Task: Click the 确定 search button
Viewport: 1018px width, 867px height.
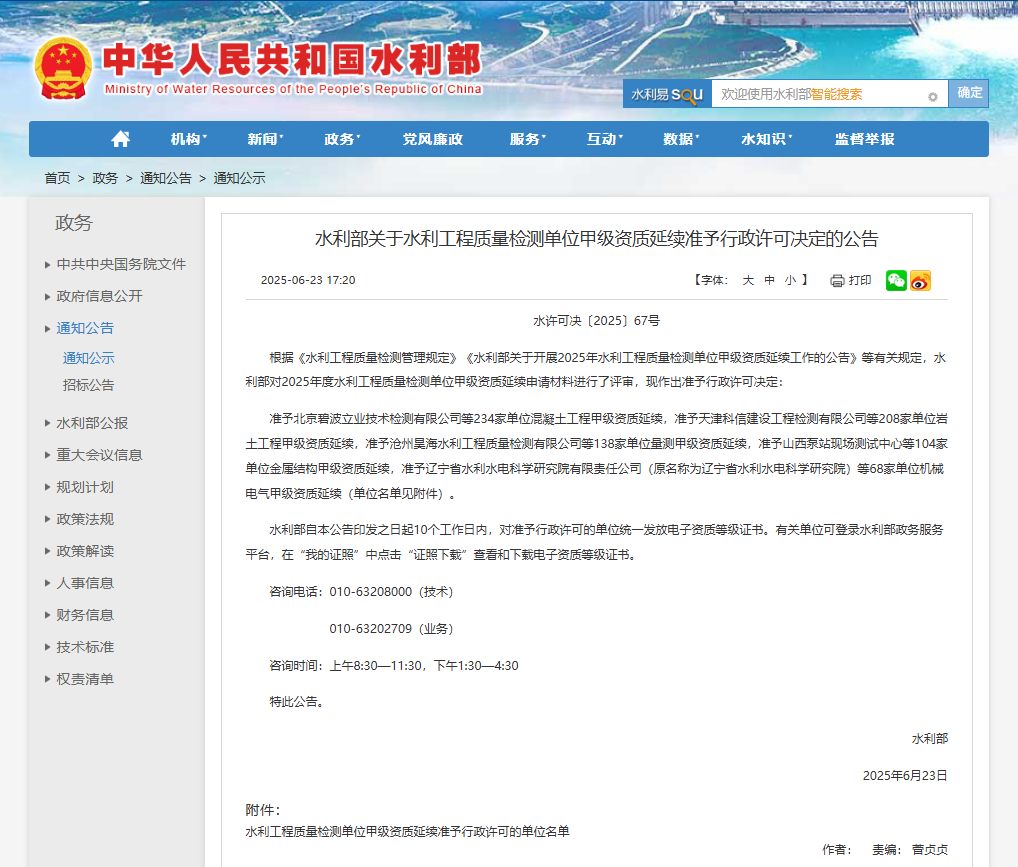Action: (969, 94)
